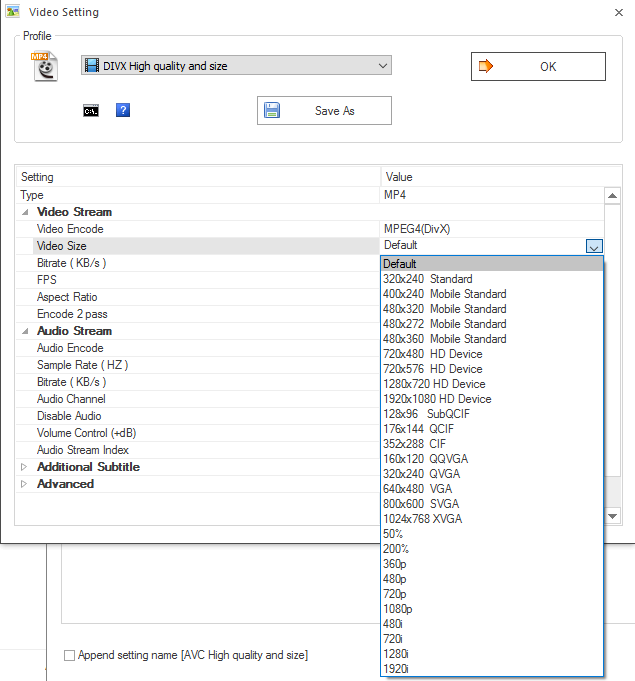Click the MP4 type value cell
The height and width of the screenshot is (681, 635).
point(492,195)
